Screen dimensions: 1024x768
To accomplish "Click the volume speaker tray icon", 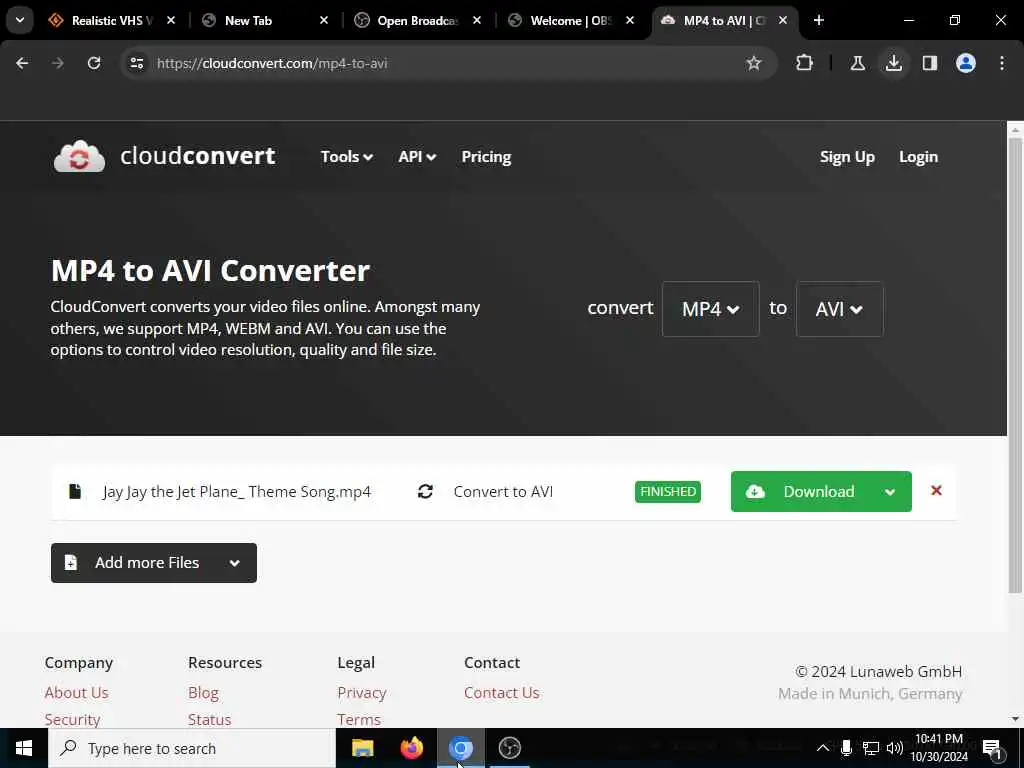I will click(894, 748).
